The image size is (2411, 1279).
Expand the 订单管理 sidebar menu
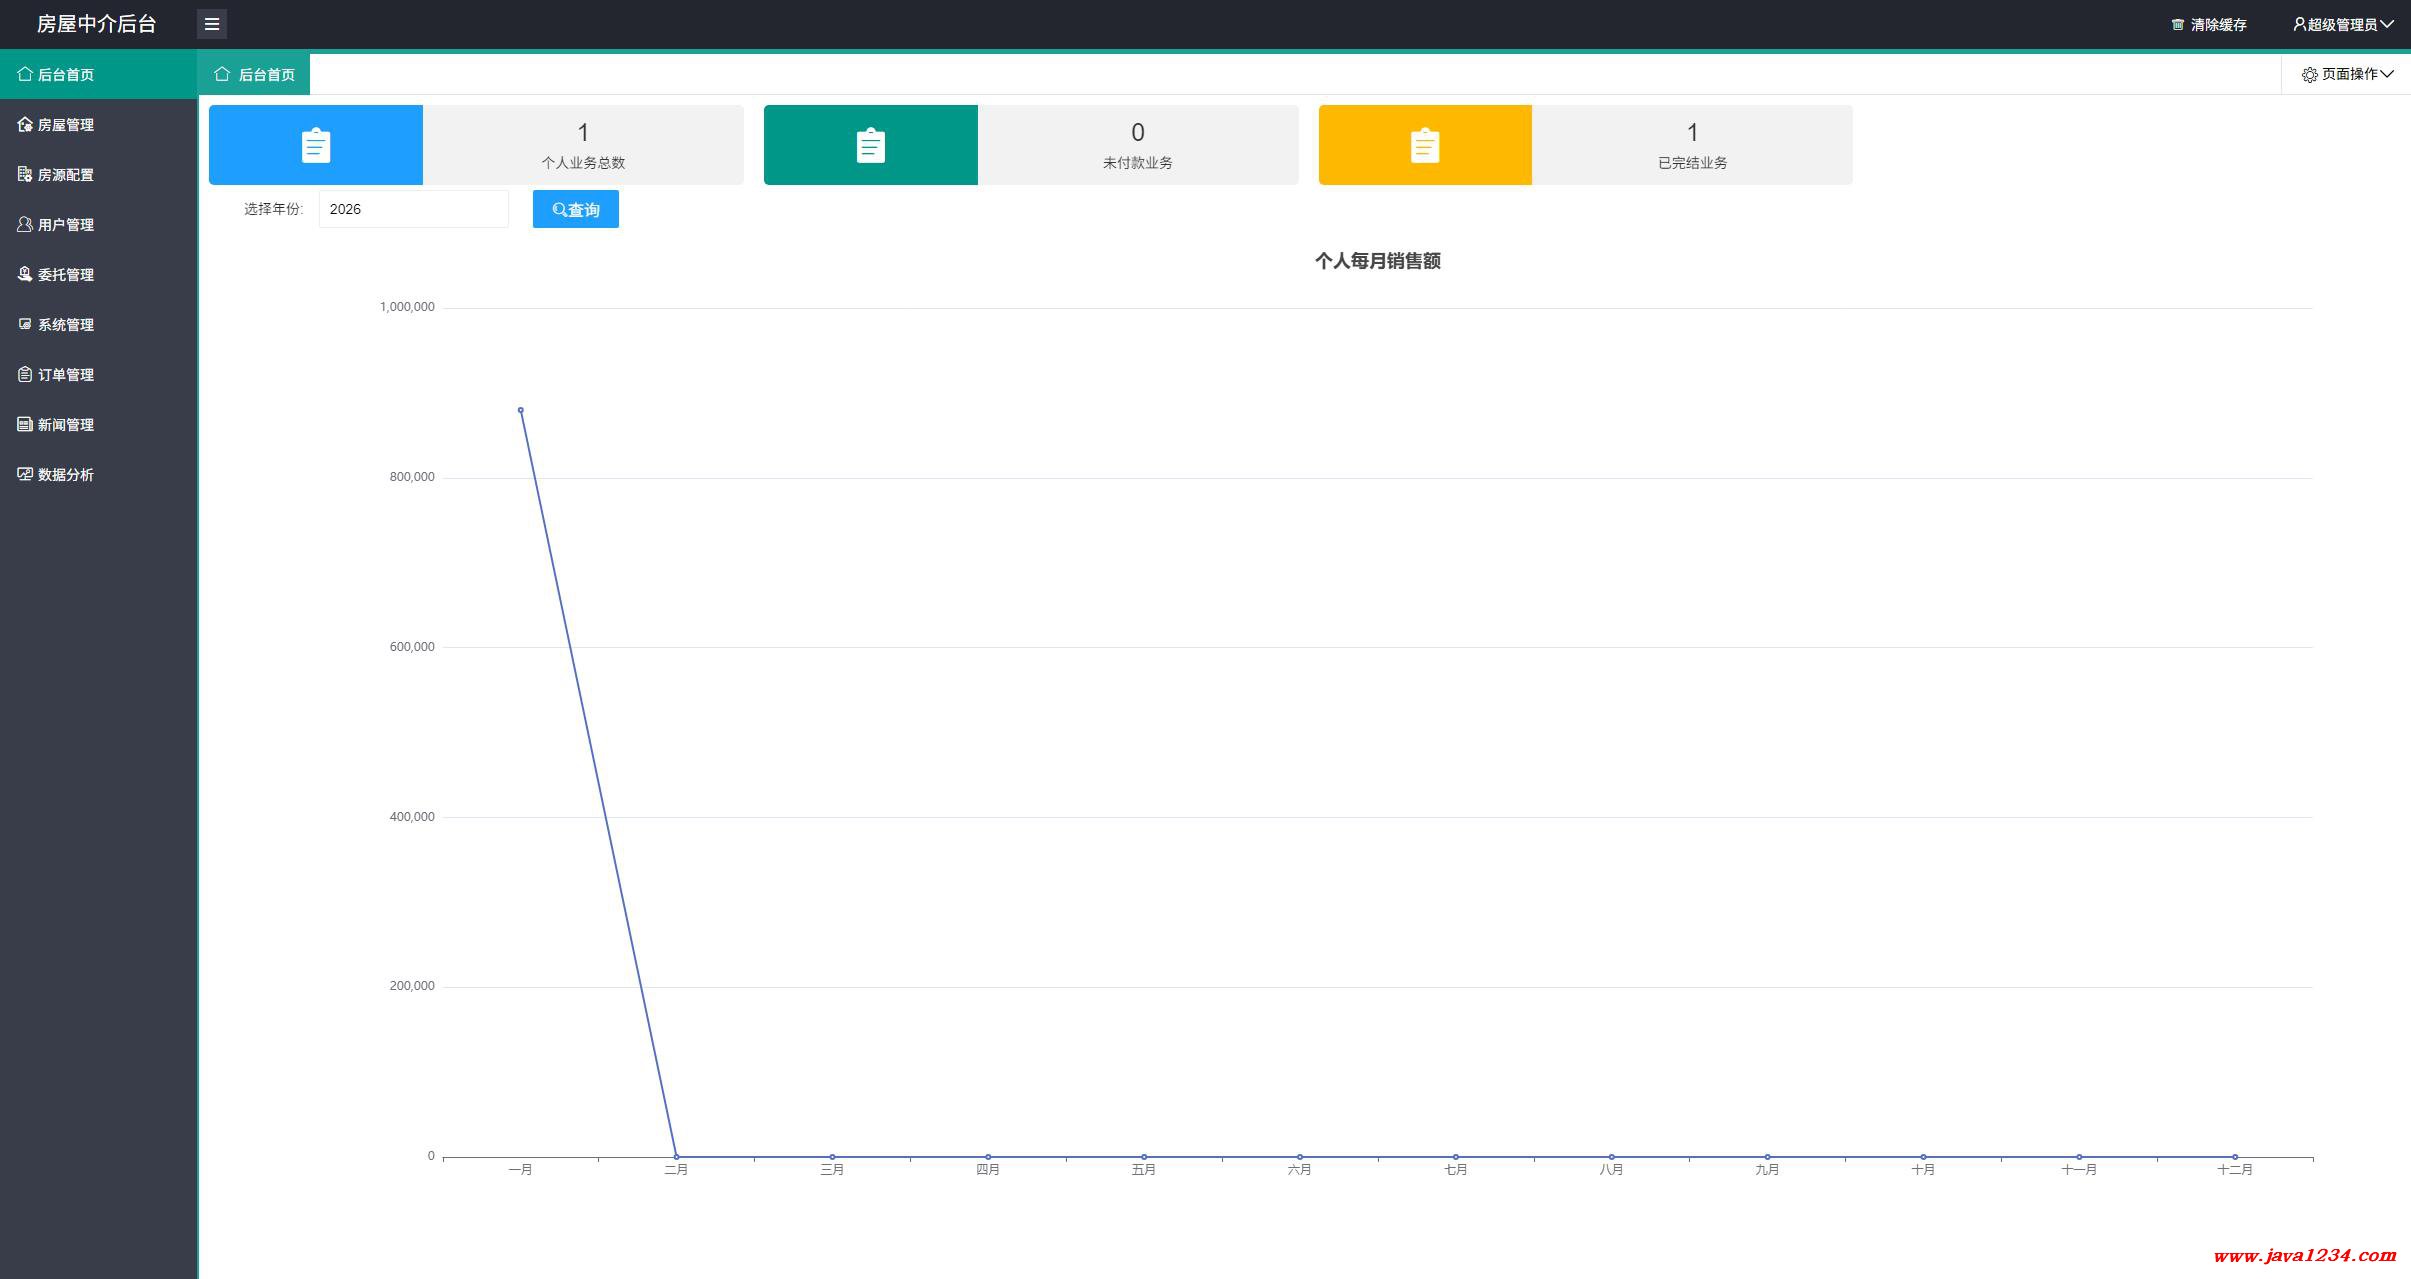pyautogui.click(x=66, y=374)
